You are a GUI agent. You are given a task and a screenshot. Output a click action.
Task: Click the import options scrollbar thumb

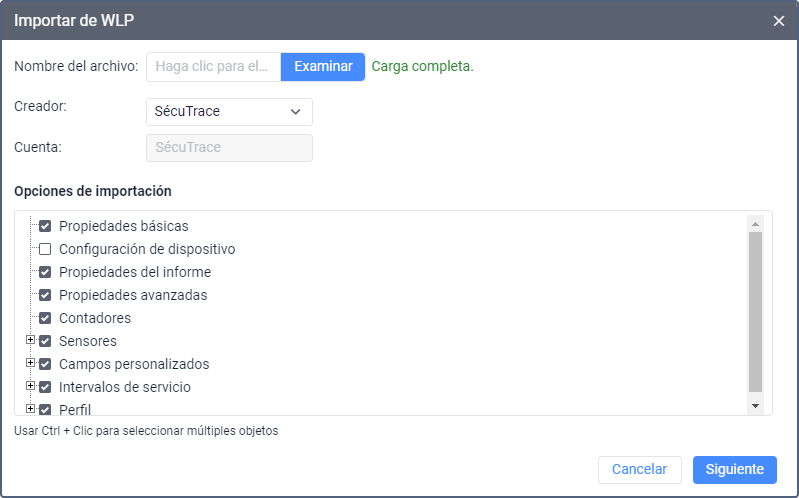(755, 310)
